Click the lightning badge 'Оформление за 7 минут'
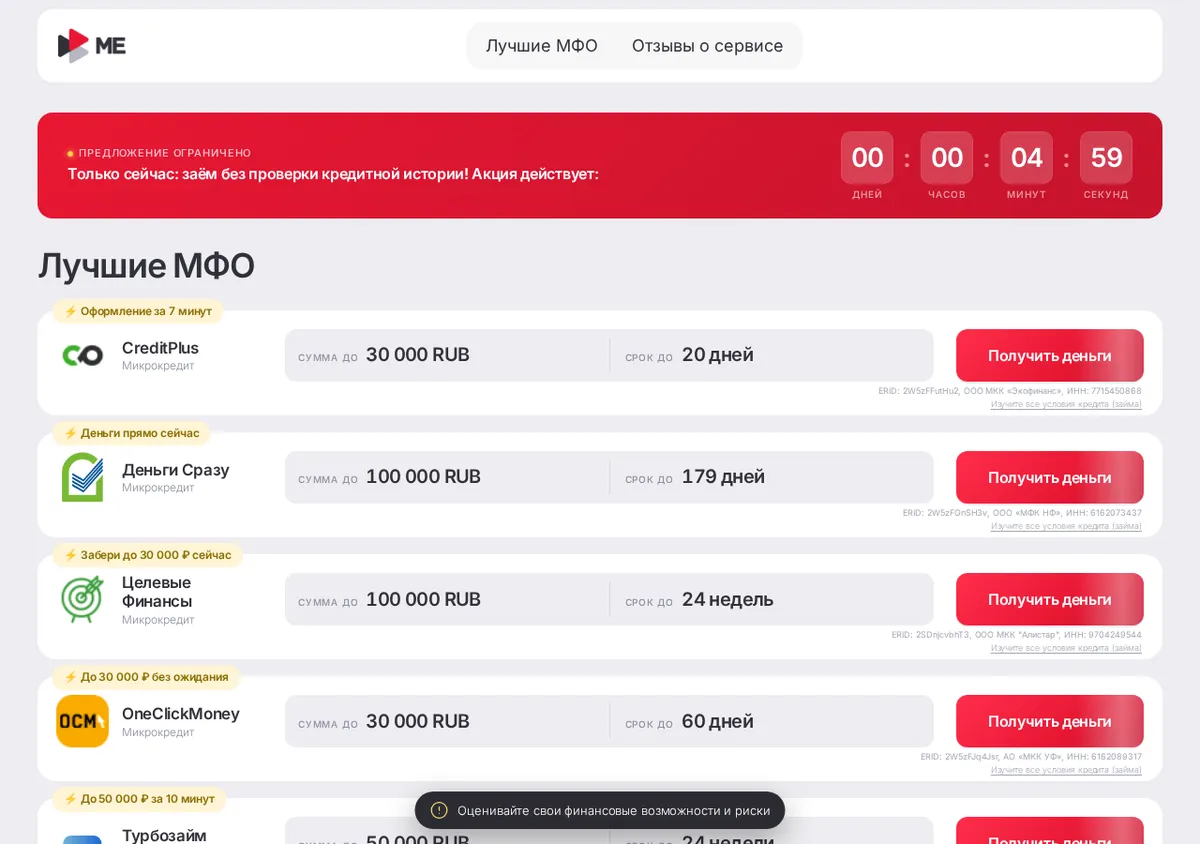 138,311
